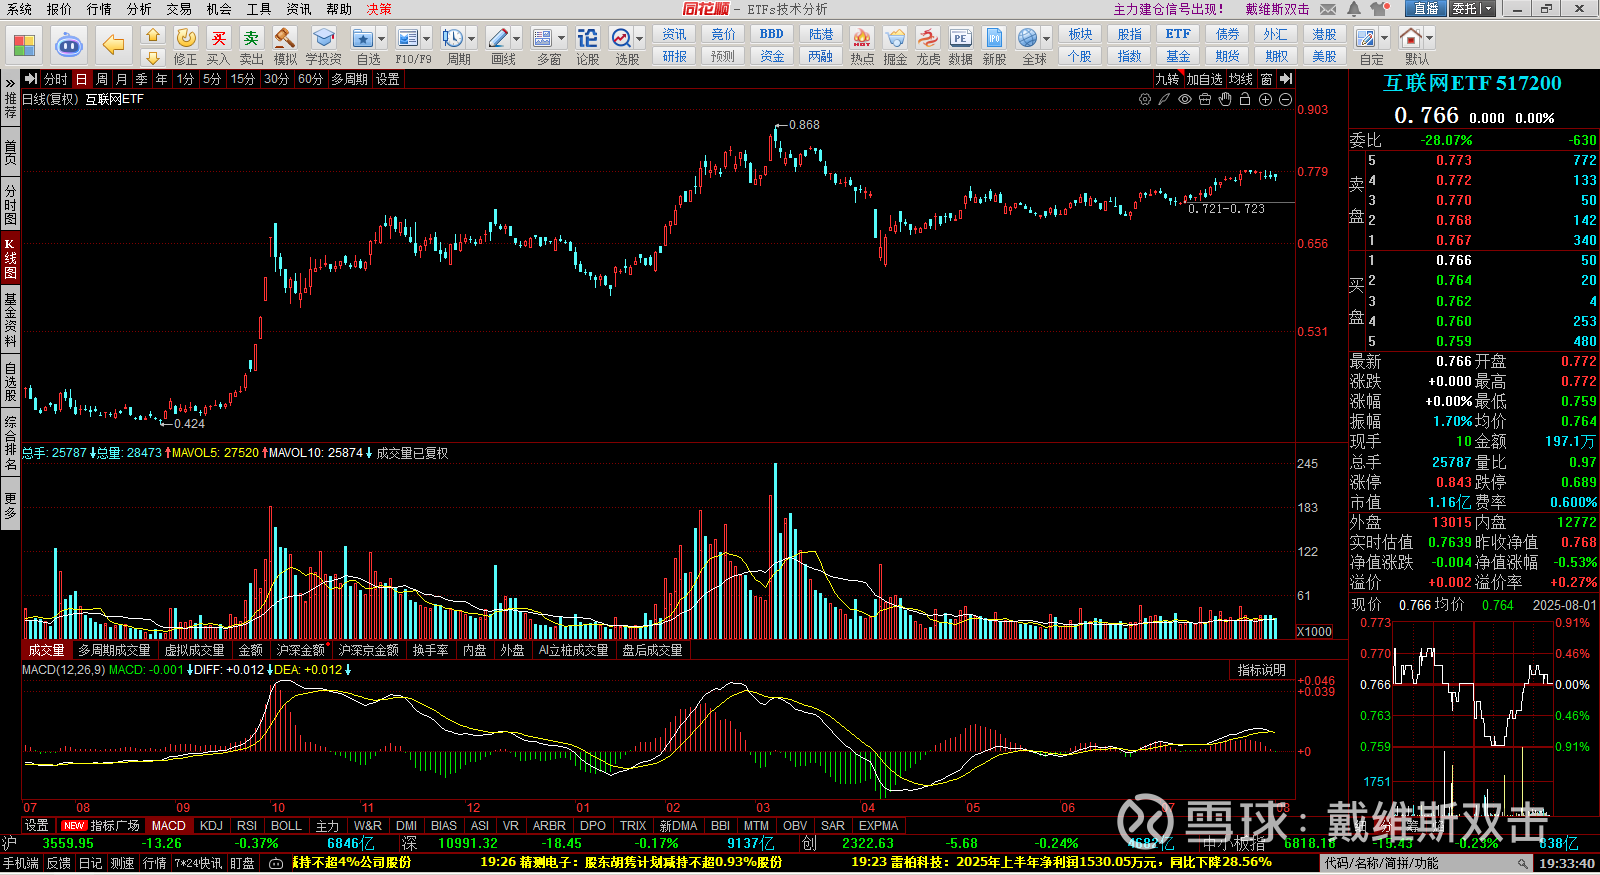This screenshot has width=1600, height=875.
Task: Toggle the lock icon above chart
Action: point(1245,99)
